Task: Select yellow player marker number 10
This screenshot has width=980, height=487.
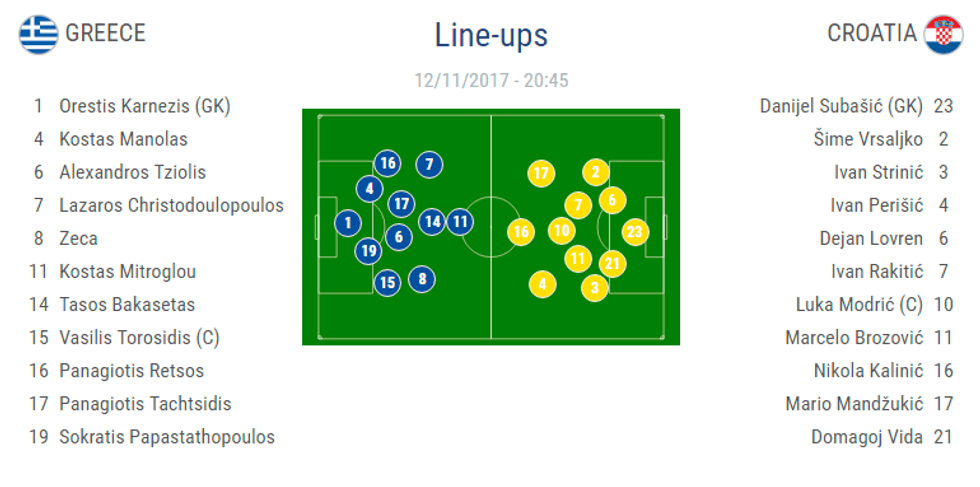Action: [562, 231]
